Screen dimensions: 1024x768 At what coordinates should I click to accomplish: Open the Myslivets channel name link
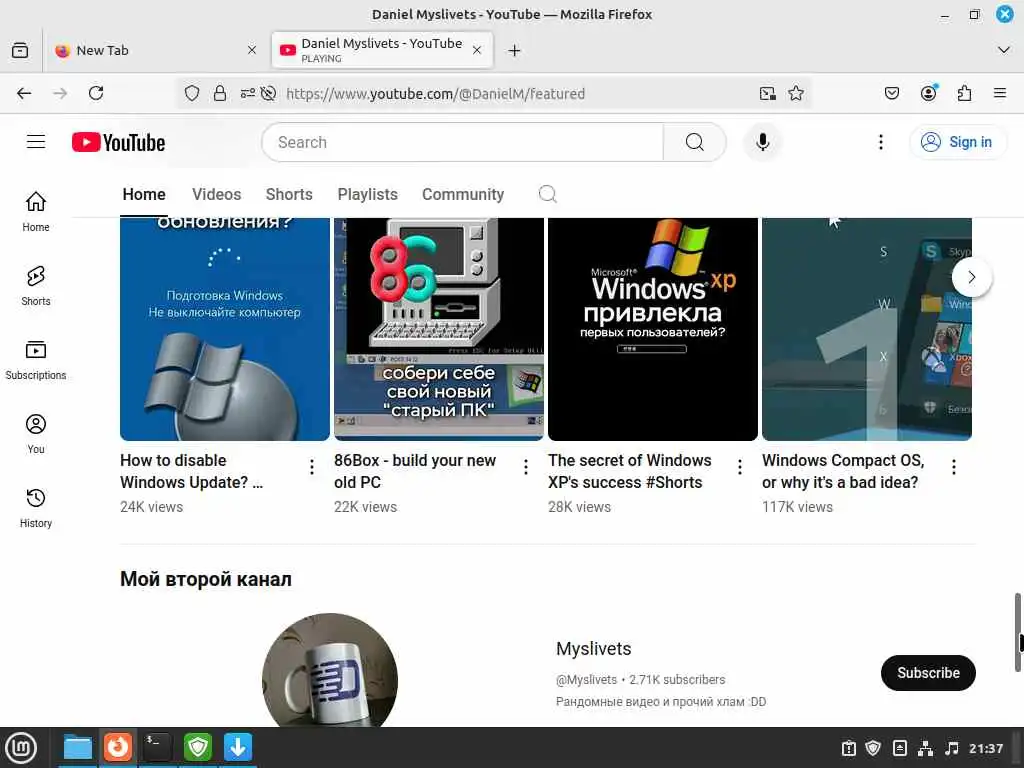(594, 648)
